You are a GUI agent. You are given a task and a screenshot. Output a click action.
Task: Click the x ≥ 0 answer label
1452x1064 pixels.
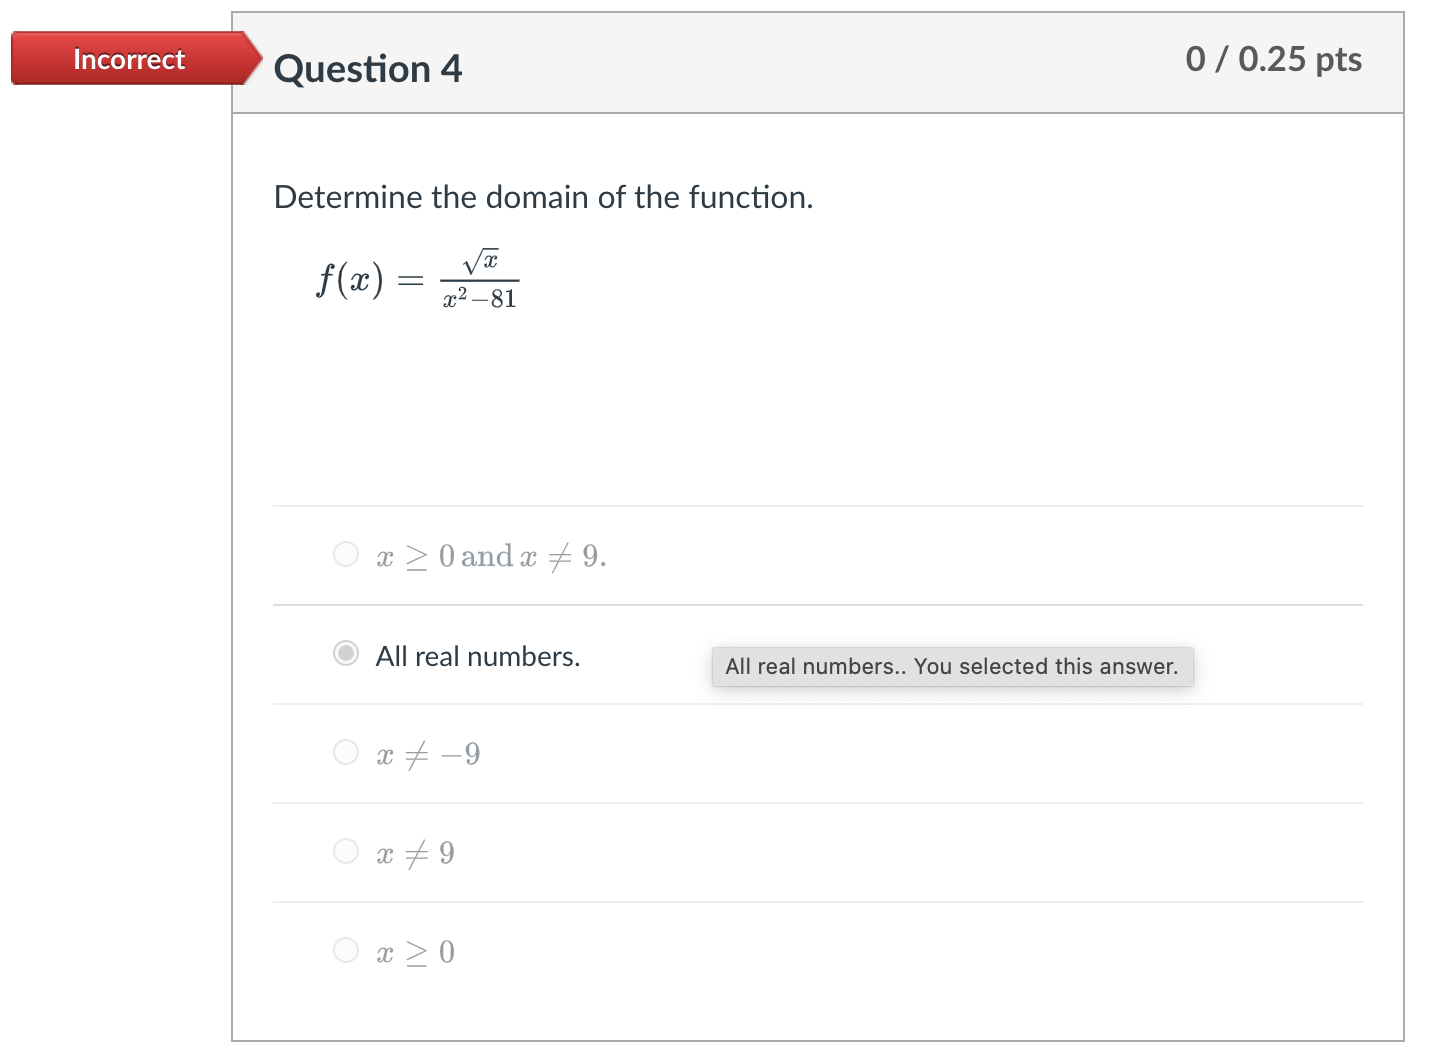click(415, 951)
